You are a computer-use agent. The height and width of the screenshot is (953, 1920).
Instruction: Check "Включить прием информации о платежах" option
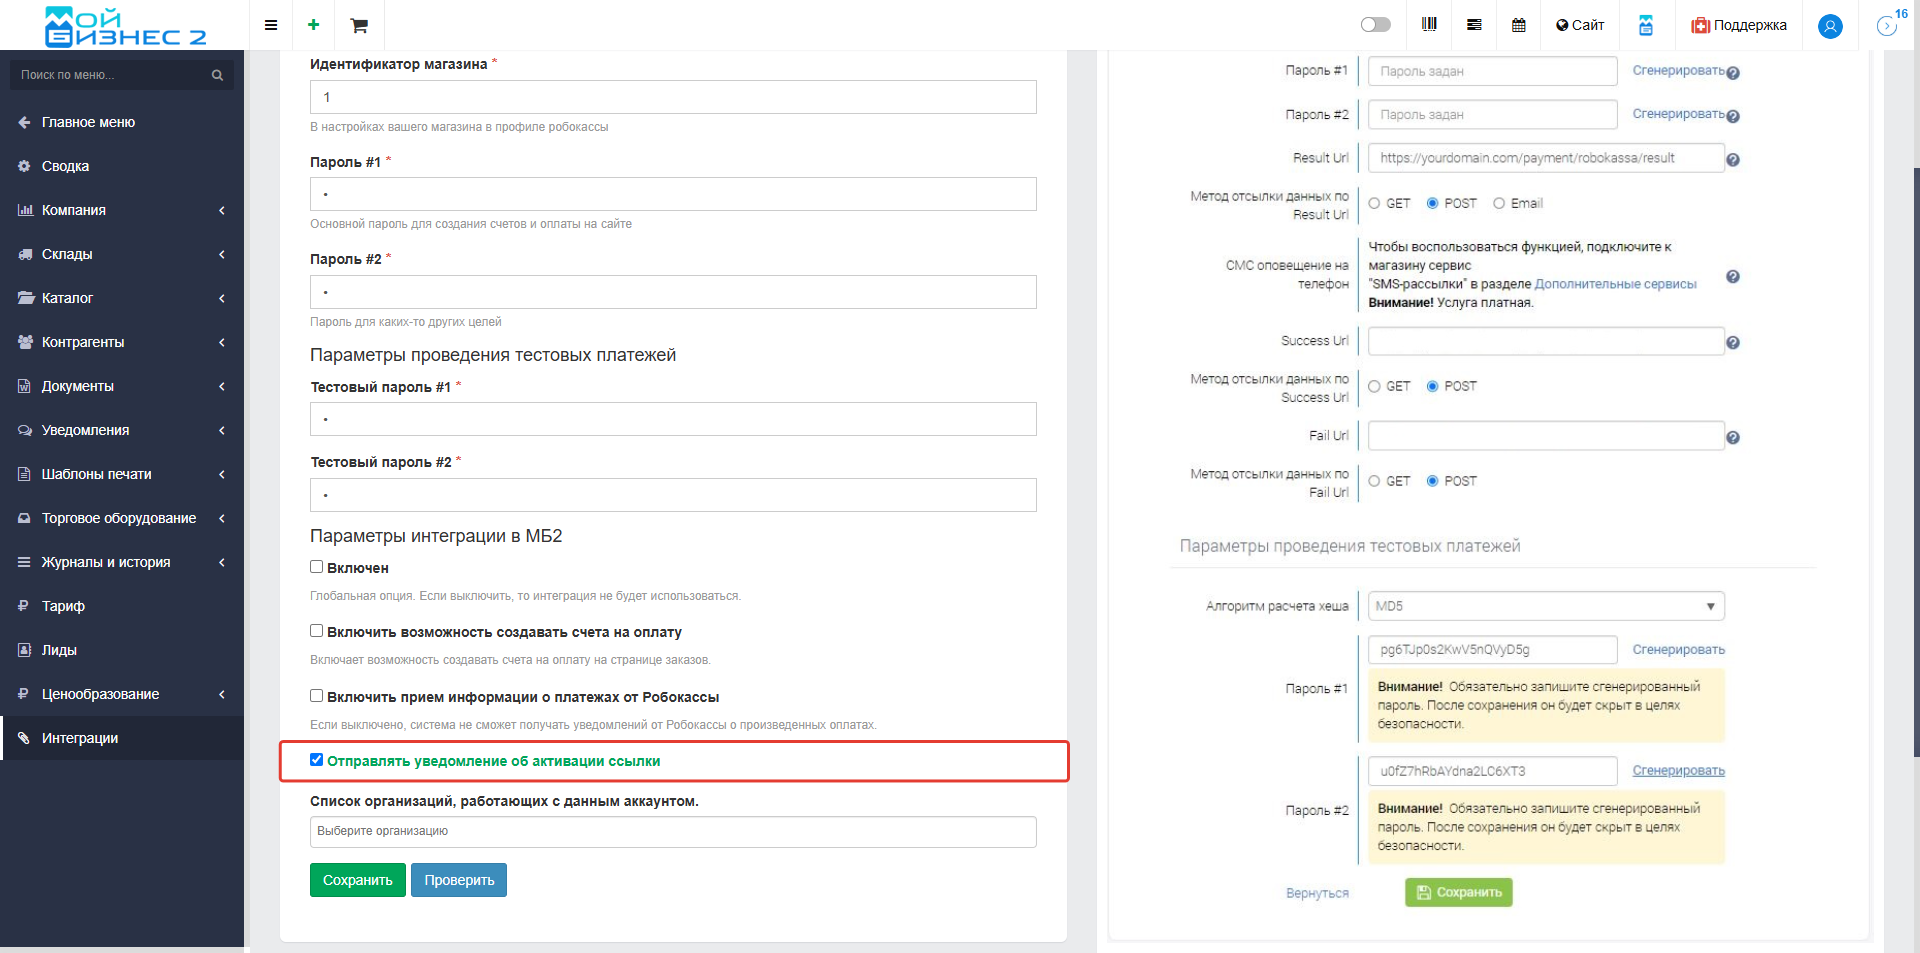tap(317, 696)
